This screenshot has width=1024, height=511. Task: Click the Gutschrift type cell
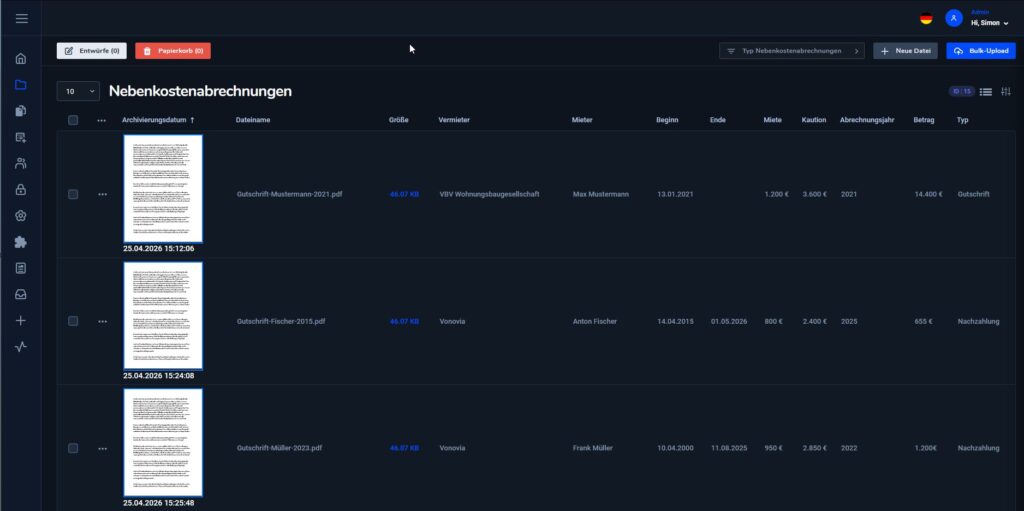tap(974, 194)
